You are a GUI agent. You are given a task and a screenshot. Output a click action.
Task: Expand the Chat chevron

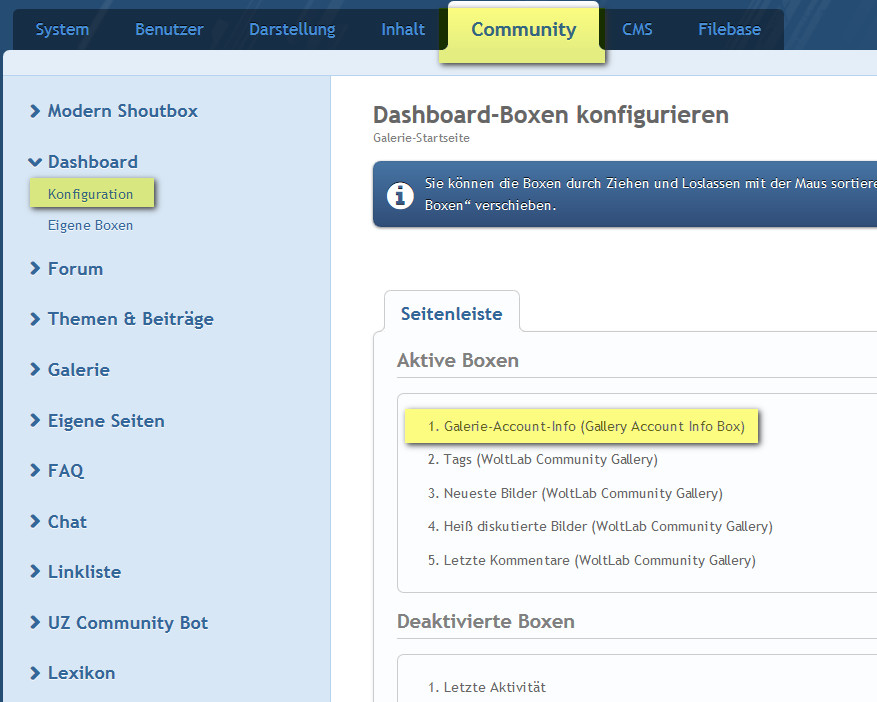point(35,521)
